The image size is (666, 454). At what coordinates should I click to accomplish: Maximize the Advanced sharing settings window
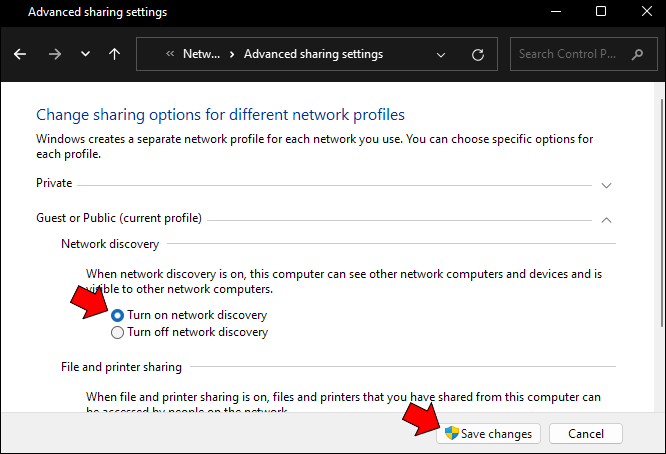(x=601, y=12)
